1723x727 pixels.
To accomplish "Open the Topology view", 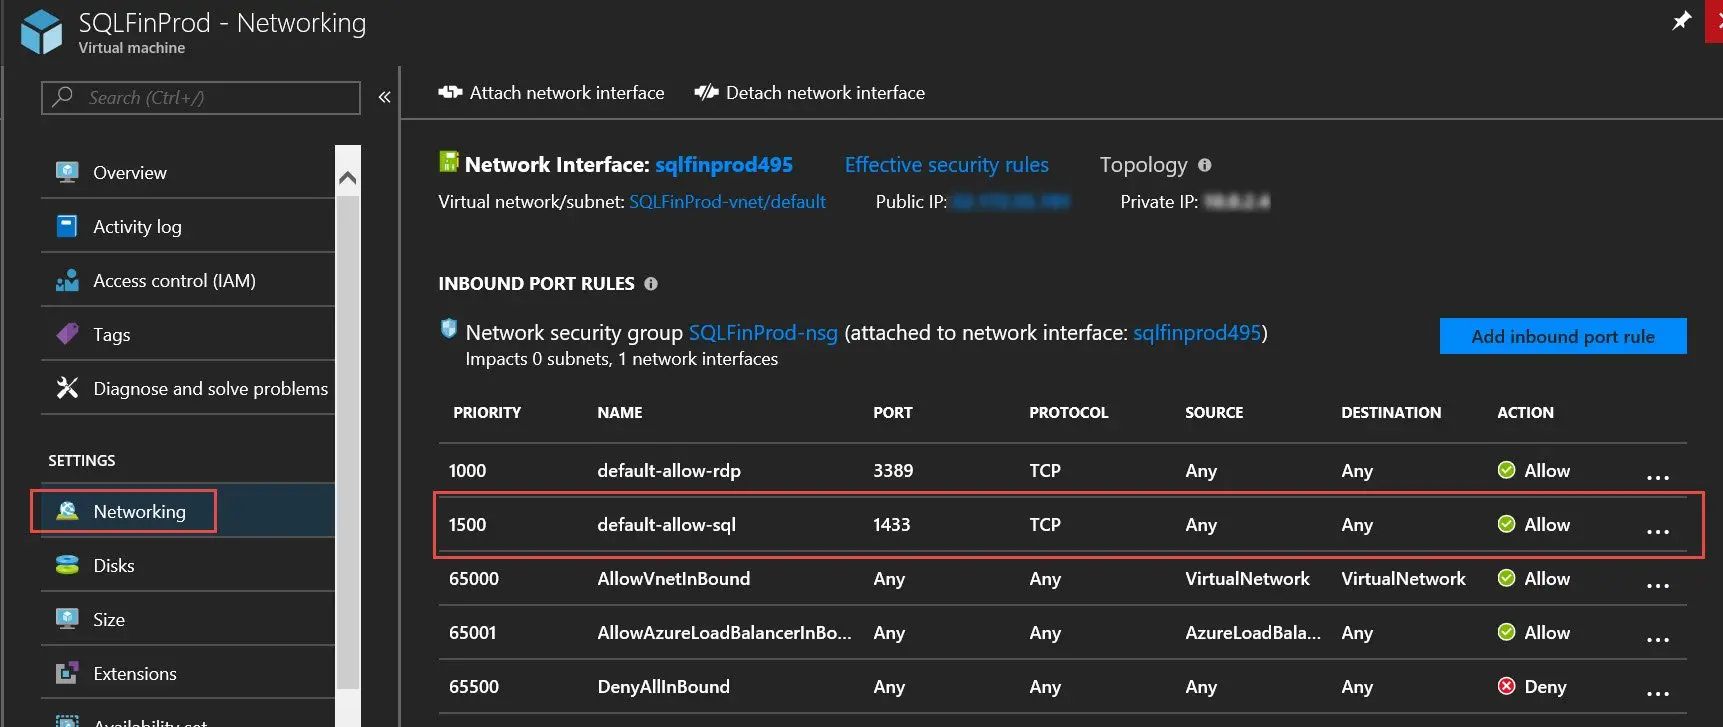I will tap(1143, 165).
